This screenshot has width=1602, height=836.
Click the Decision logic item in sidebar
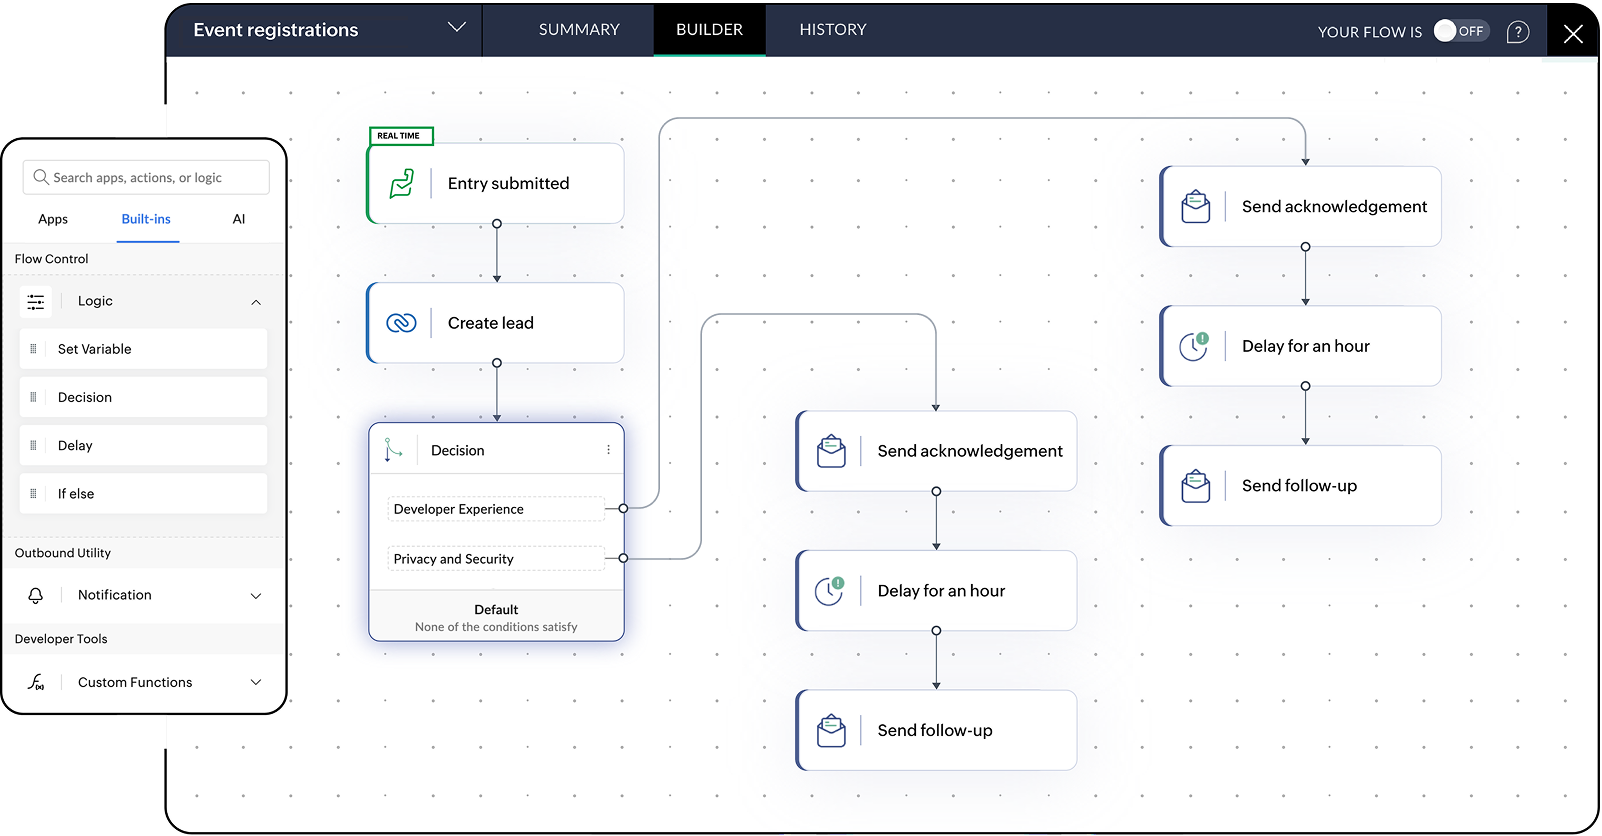pyautogui.click(x=144, y=397)
